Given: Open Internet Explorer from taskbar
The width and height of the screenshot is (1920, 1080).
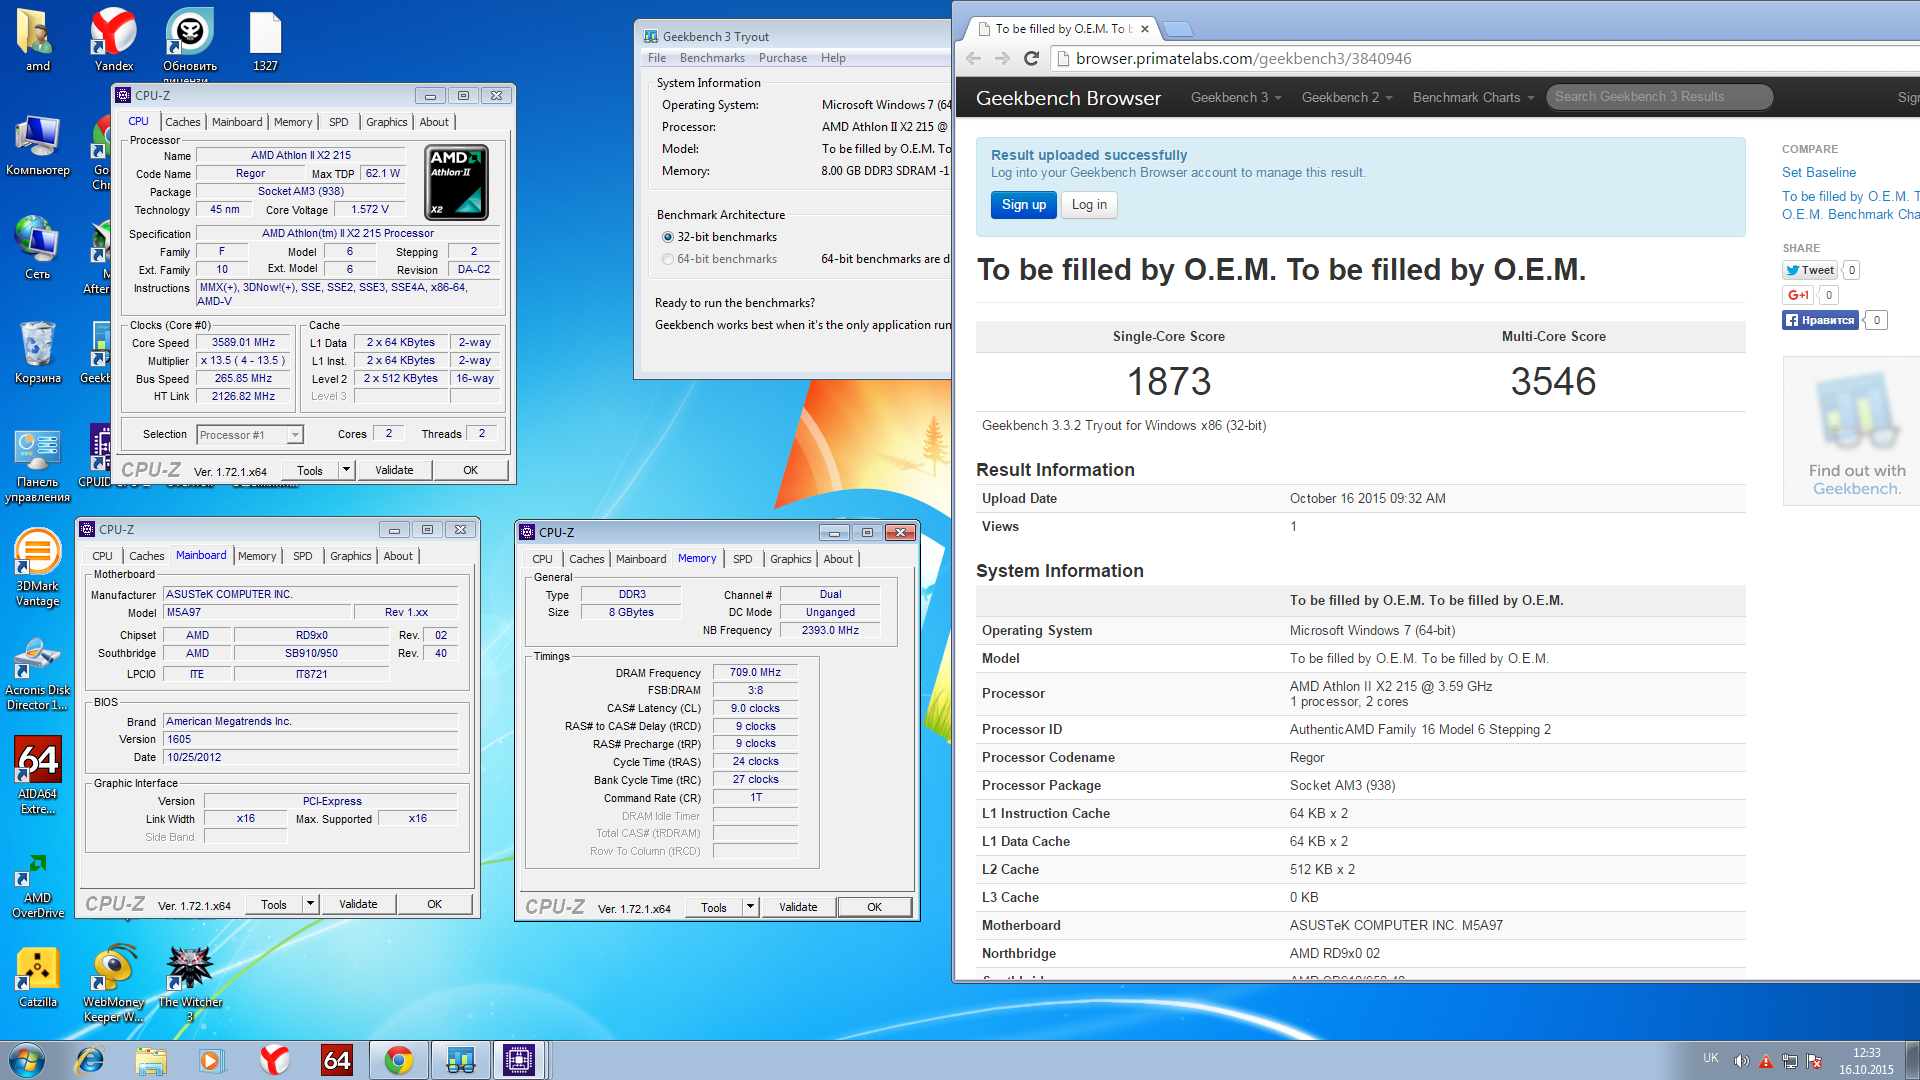Looking at the screenshot, I should coord(90,1060).
